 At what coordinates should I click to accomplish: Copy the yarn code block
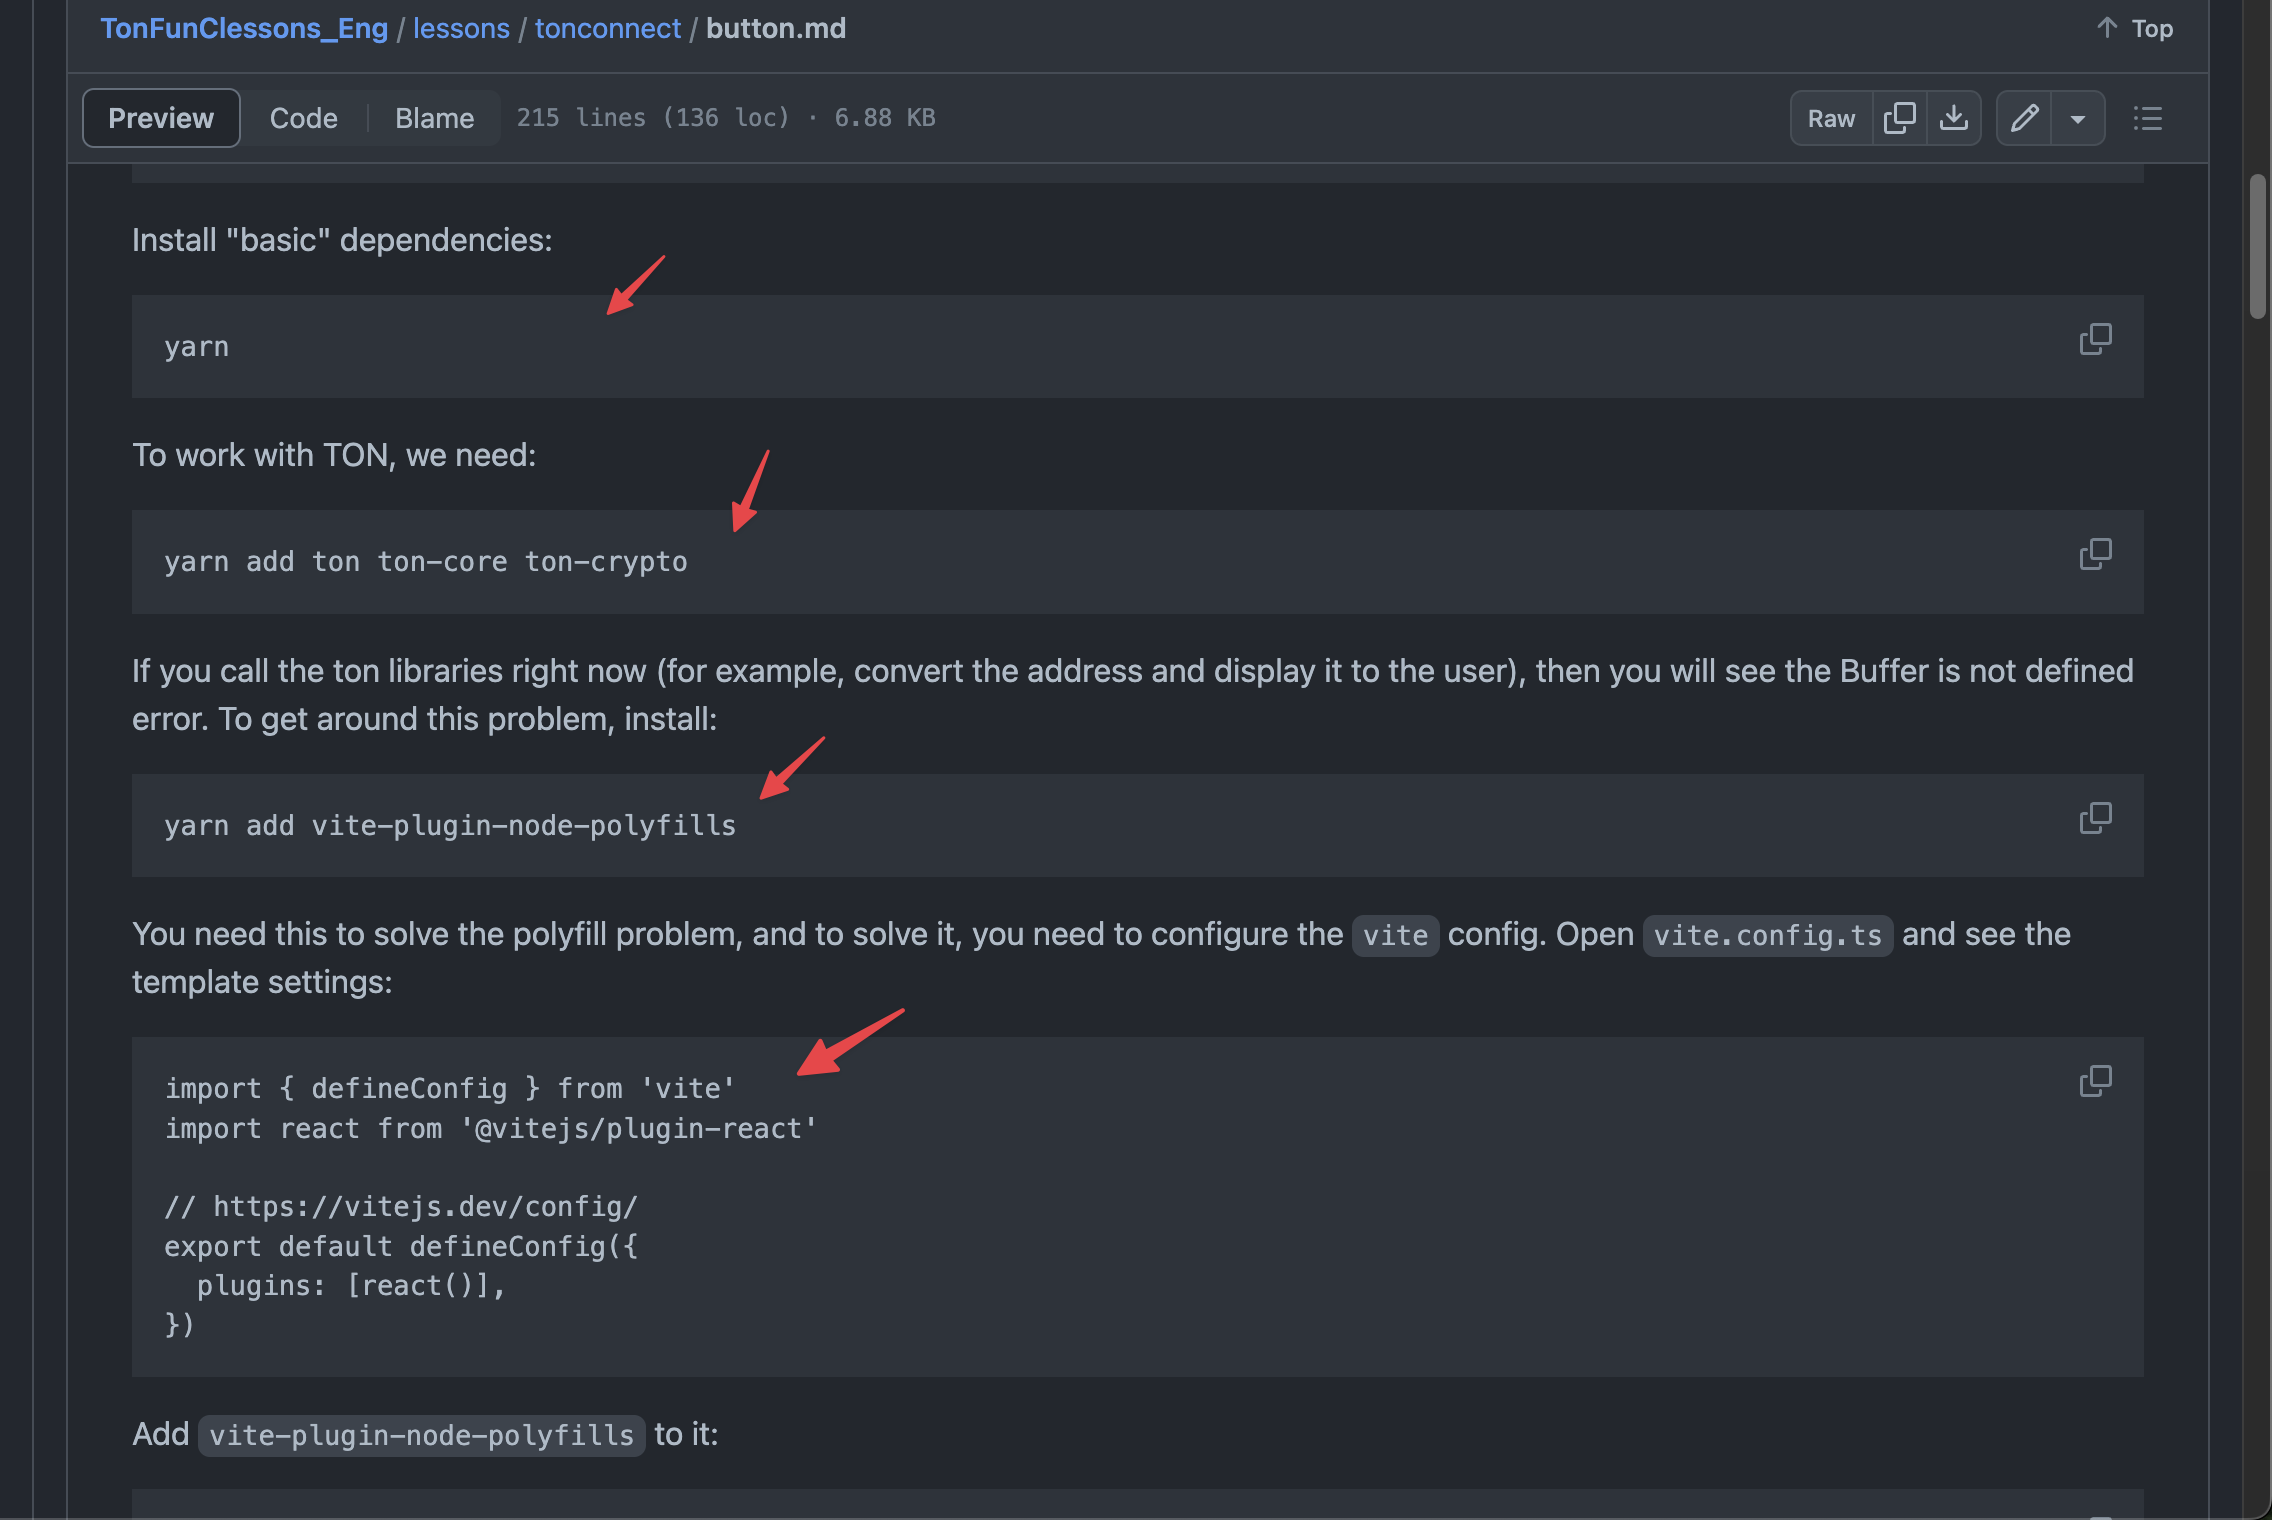tap(2095, 340)
